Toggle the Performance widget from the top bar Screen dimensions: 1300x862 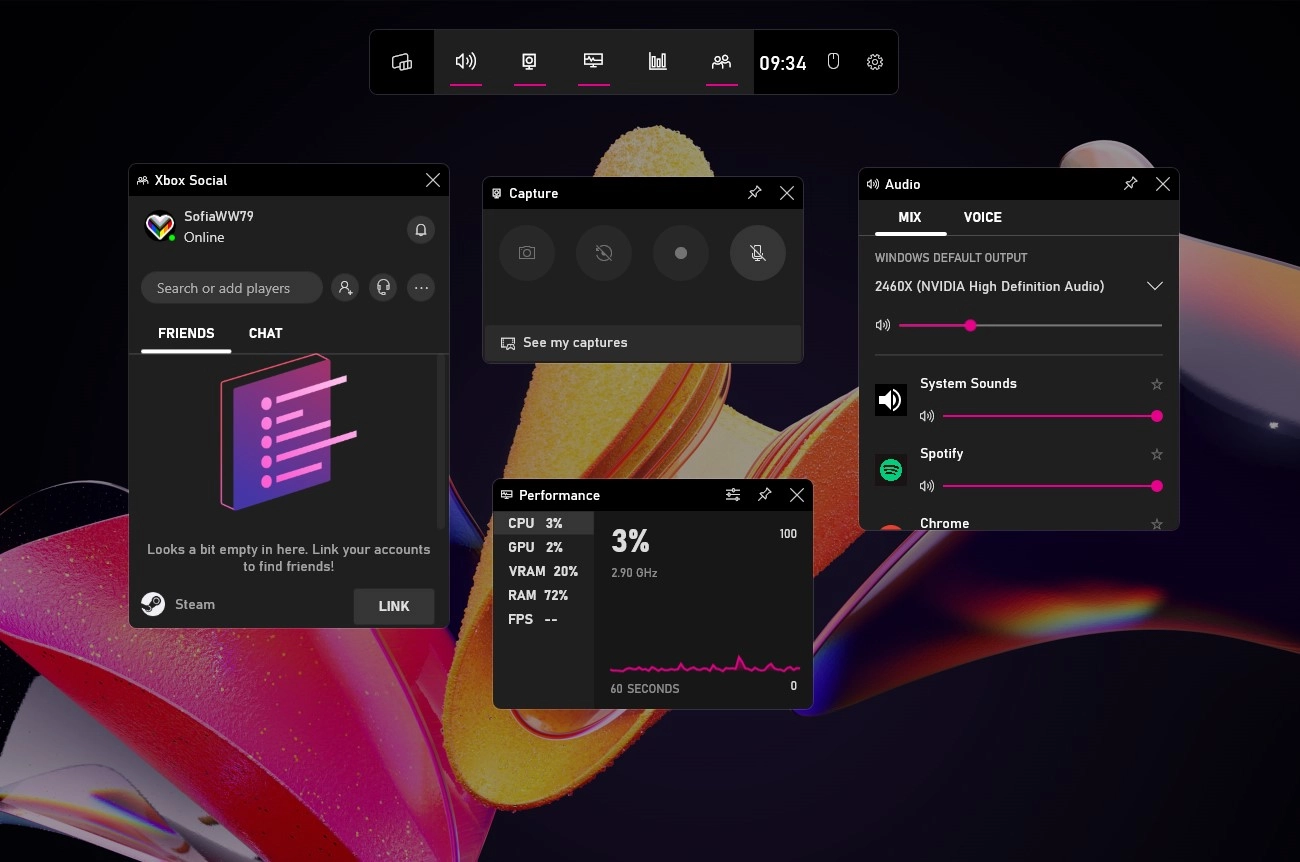click(x=594, y=62)
